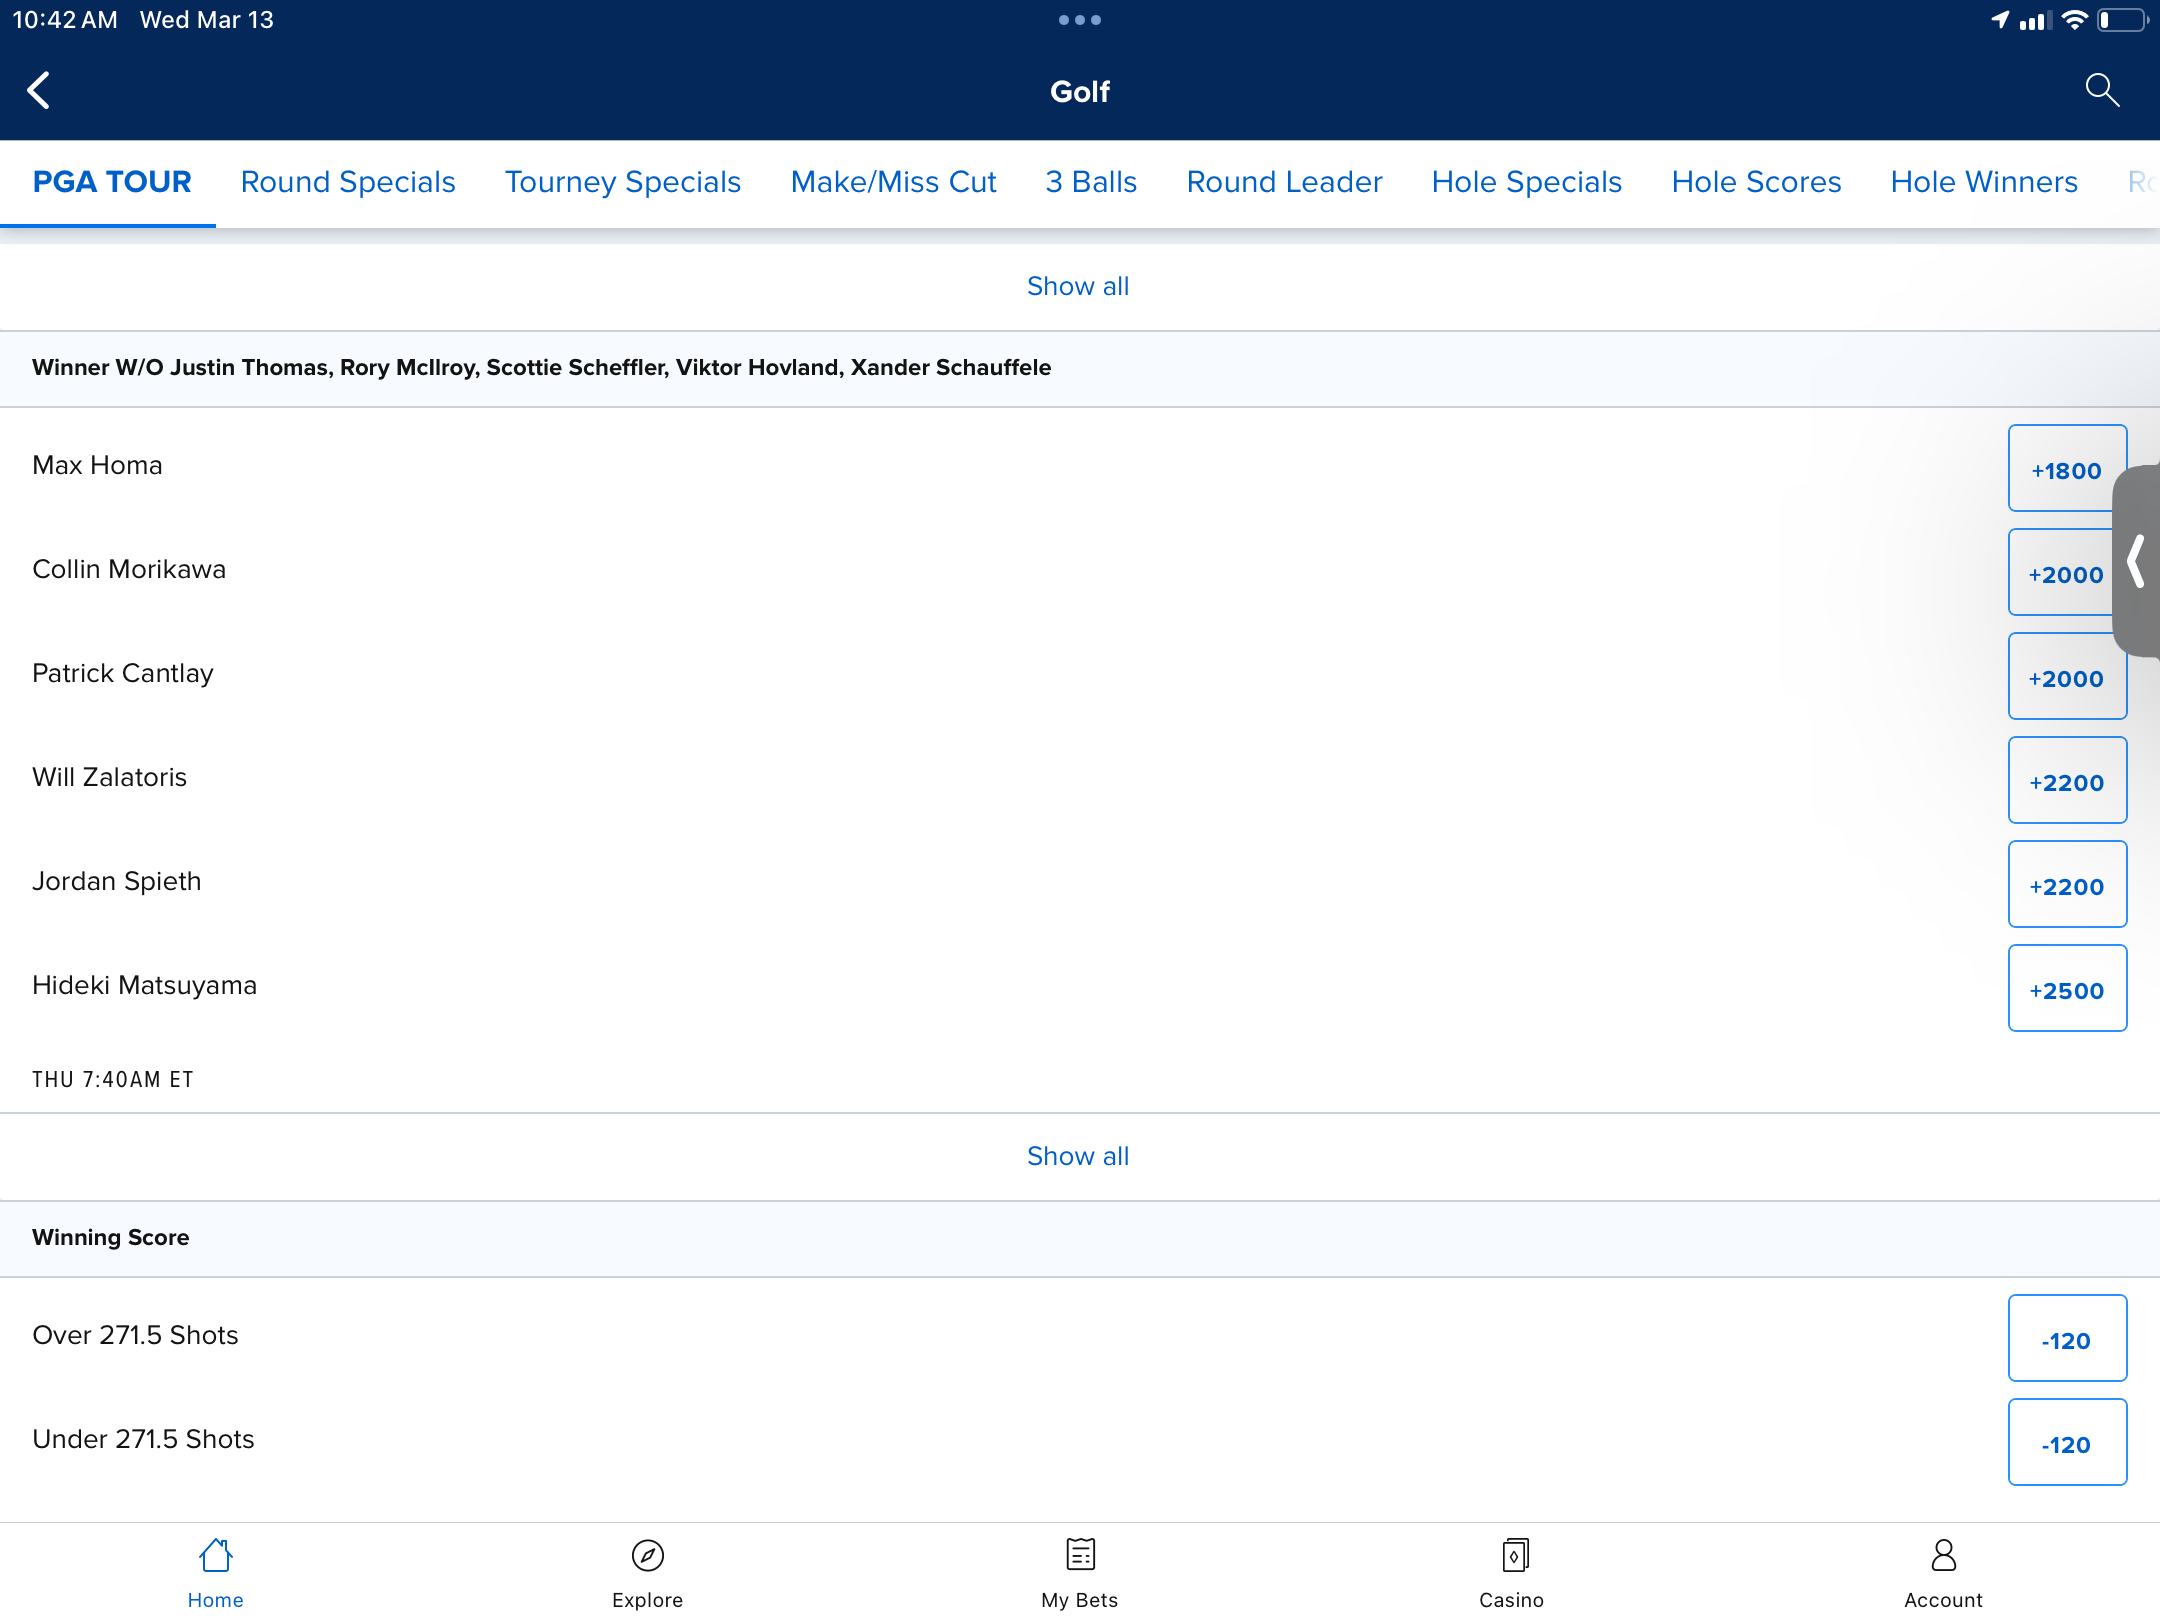Choose Over 271.5 Shots -120
The height and width of the screenshot is (1620, 2160).
2067,1339
